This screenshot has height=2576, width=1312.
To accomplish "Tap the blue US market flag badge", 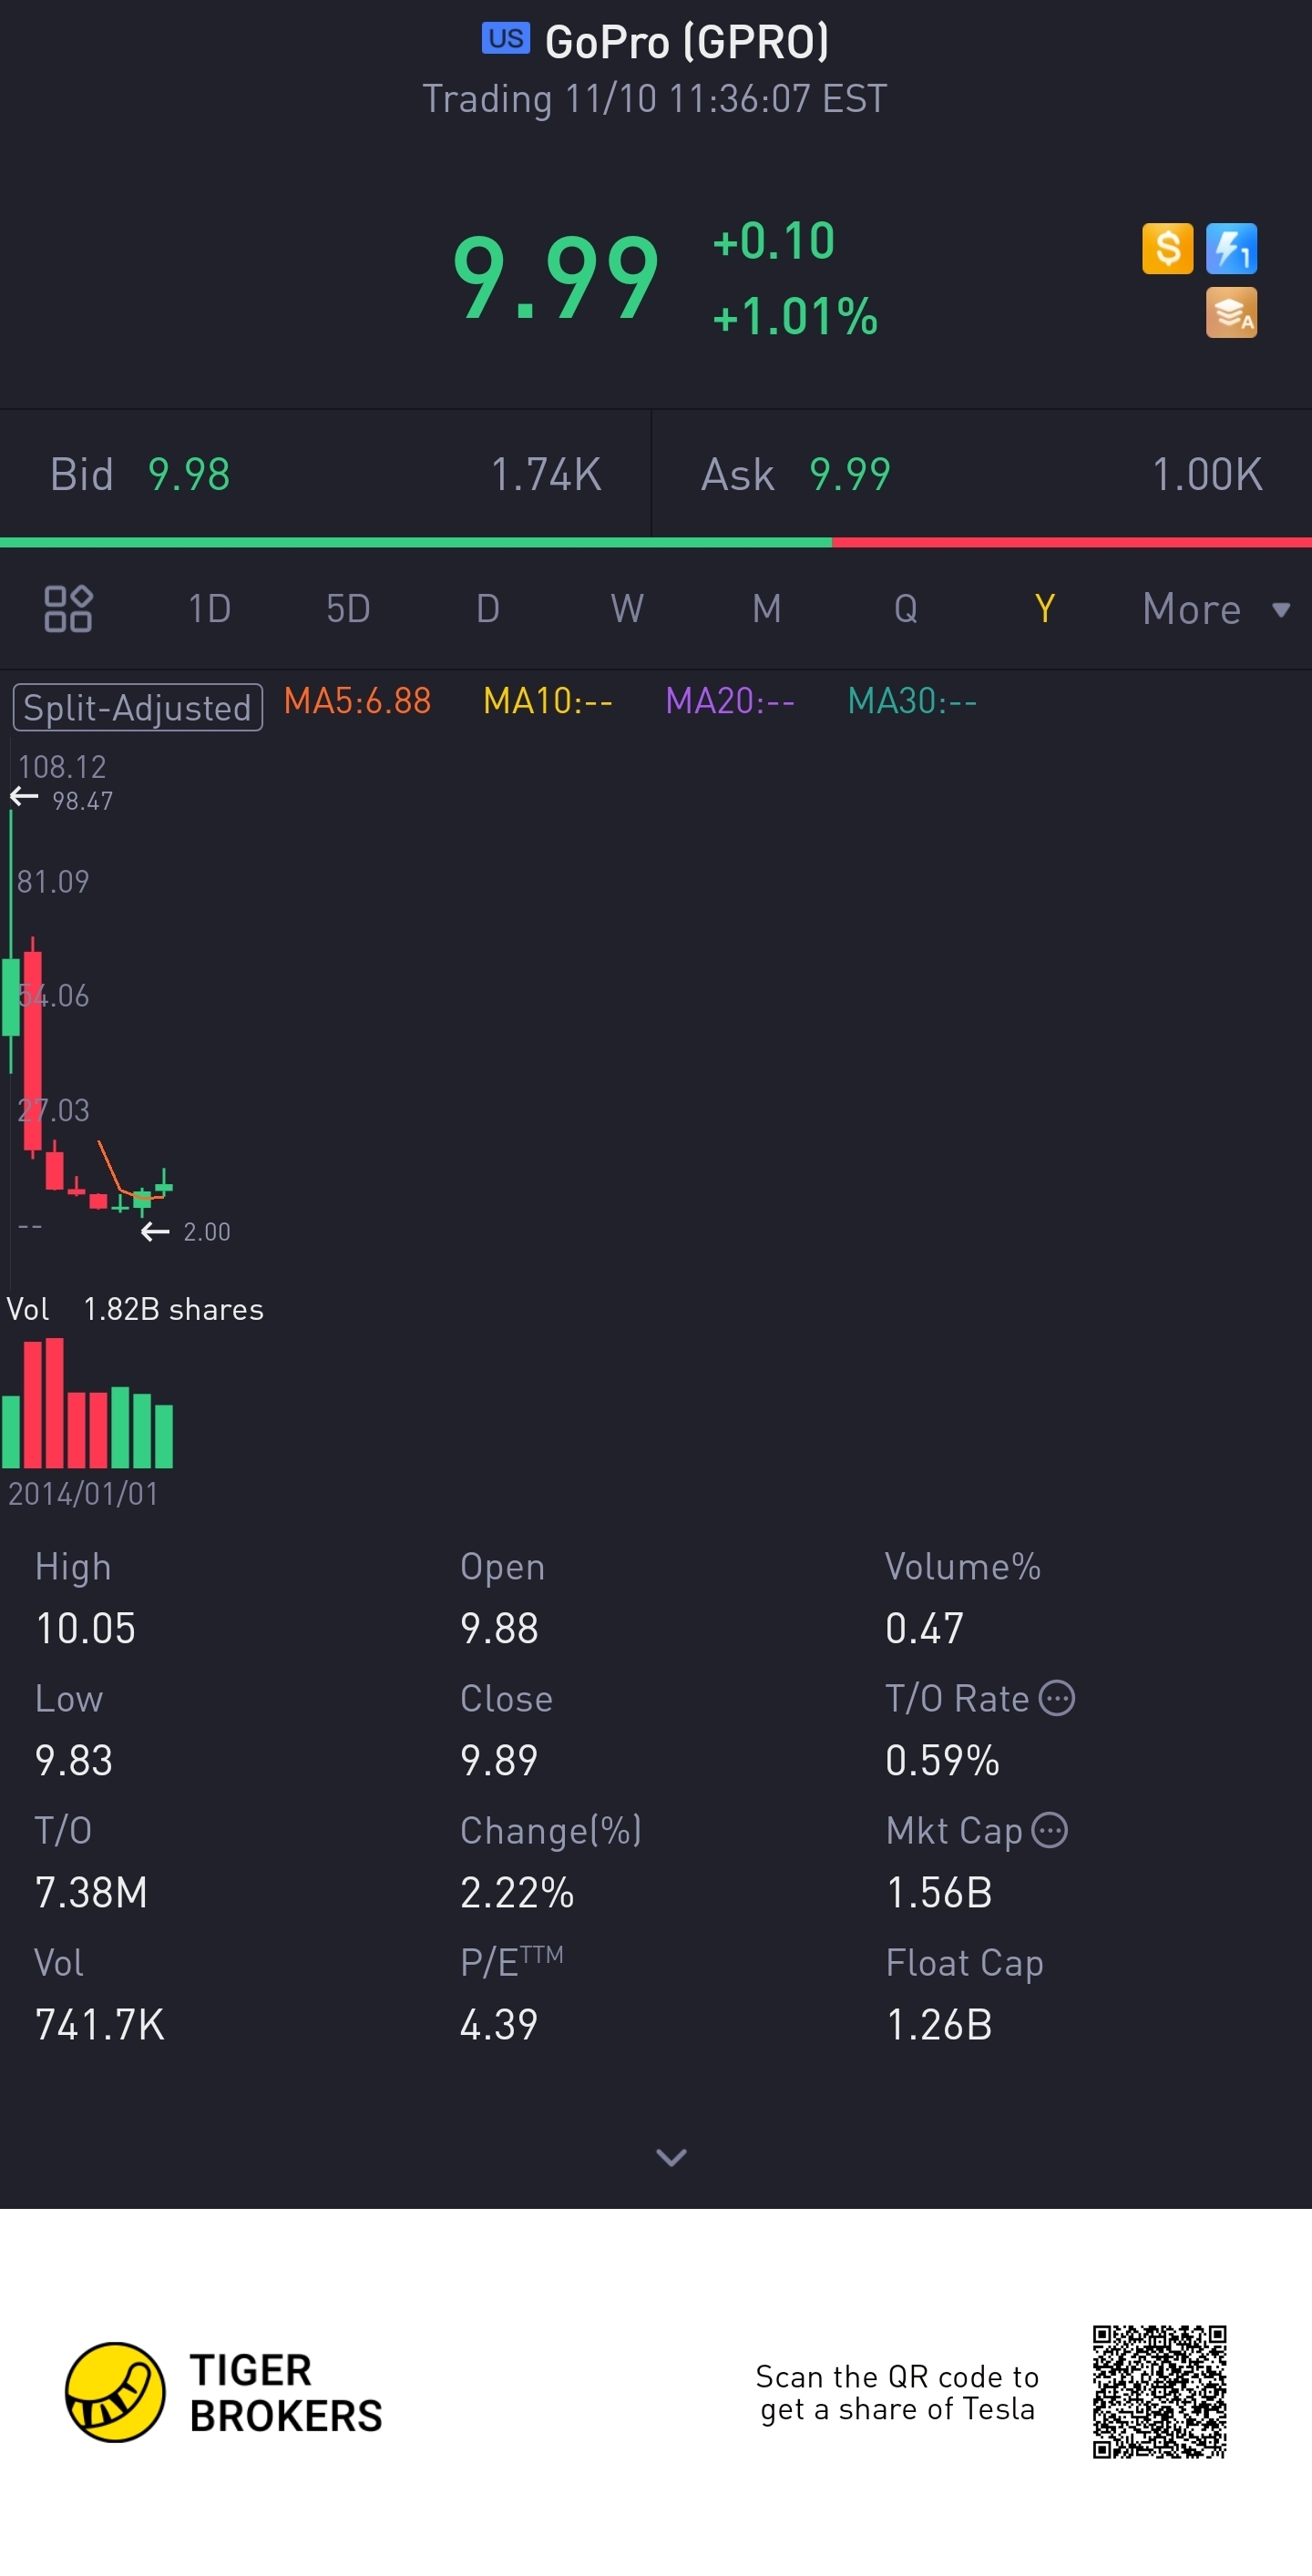I will click(506, 39).
